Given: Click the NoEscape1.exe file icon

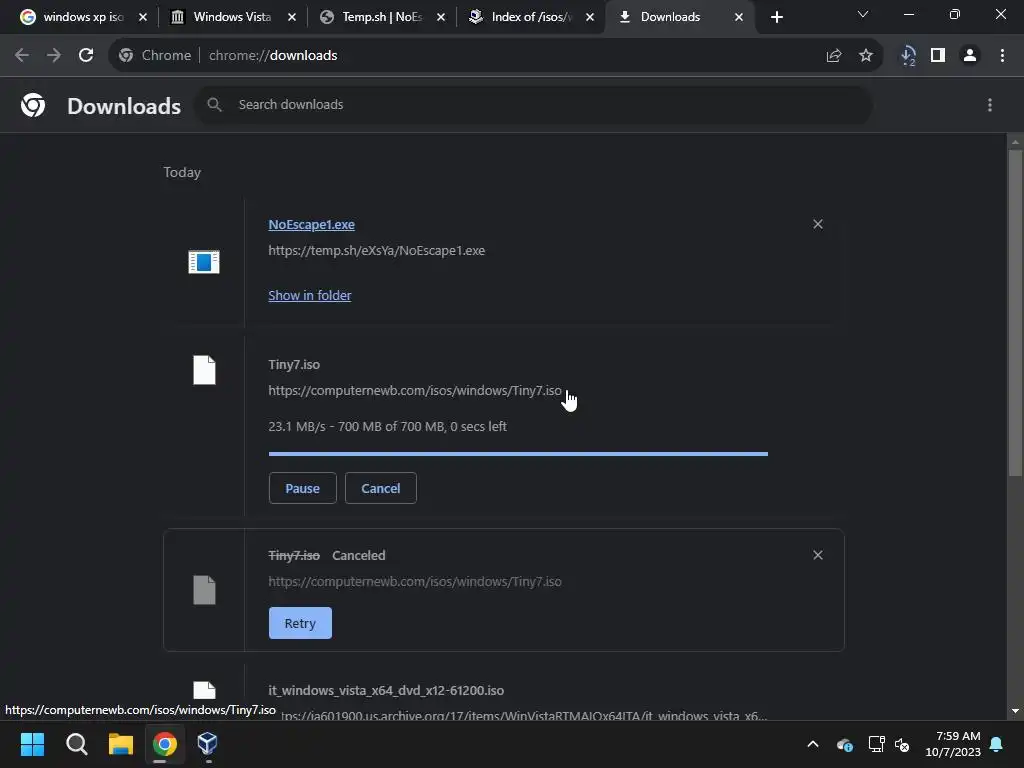Looking at the screenshot, I should (x=204, y=262).
